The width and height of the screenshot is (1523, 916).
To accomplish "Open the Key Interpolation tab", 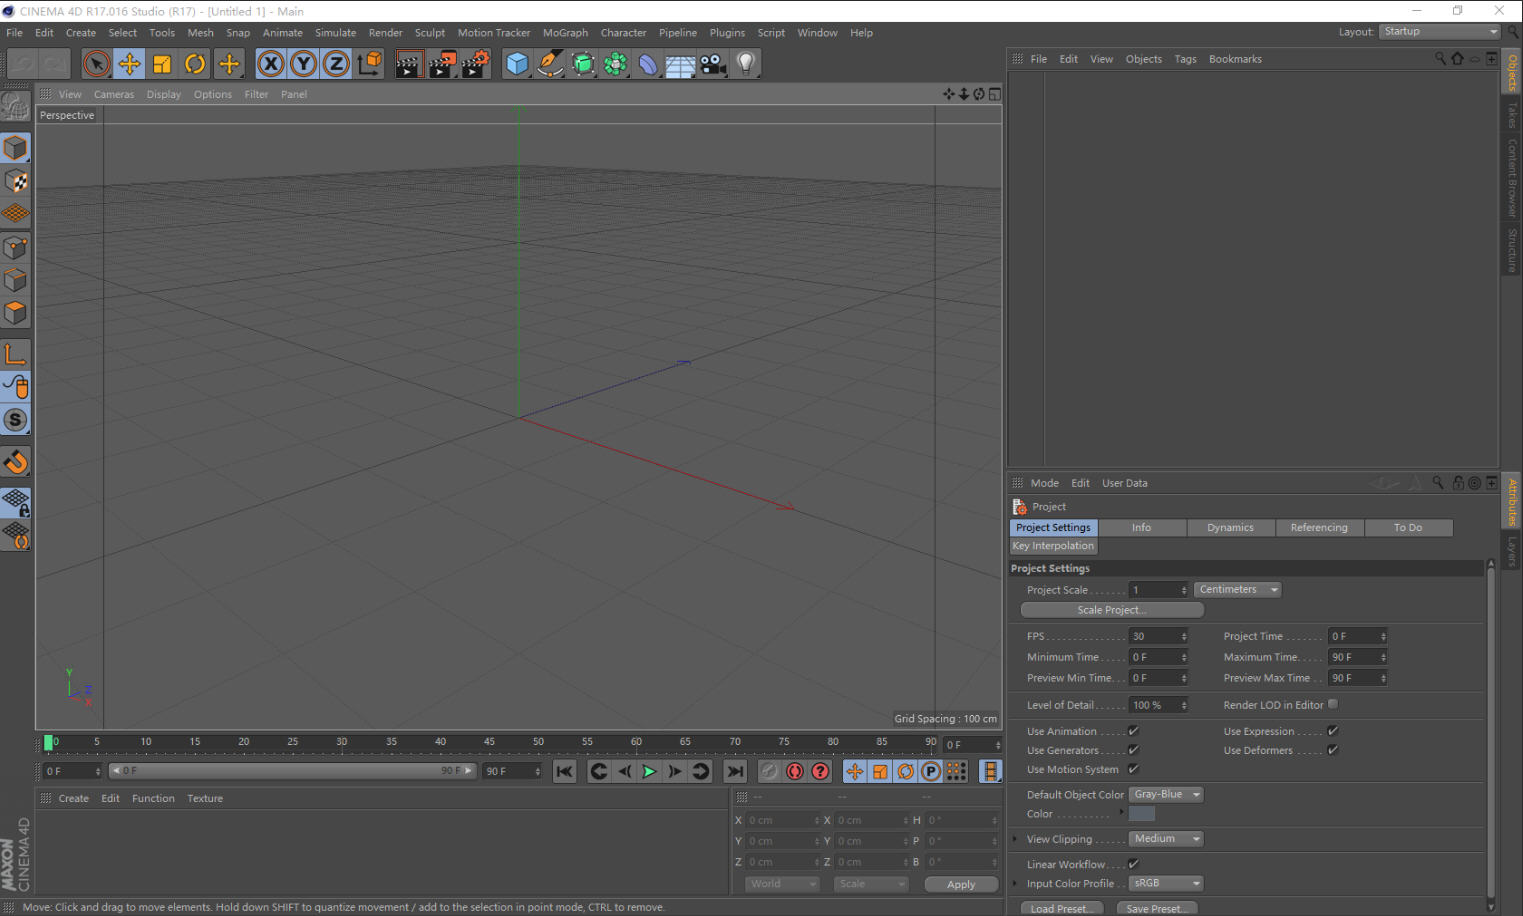I will click(x=1054, y=546).
